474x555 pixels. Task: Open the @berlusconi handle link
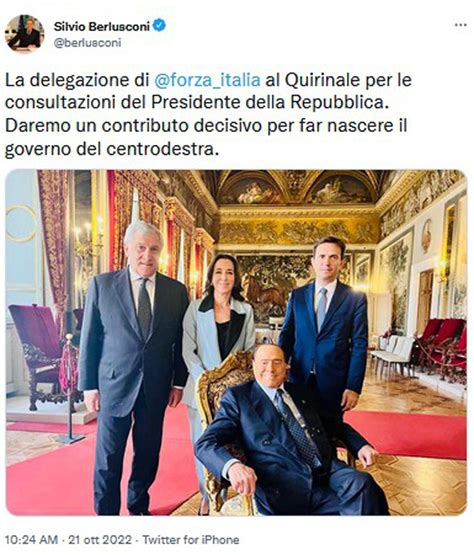click(87, 43)
